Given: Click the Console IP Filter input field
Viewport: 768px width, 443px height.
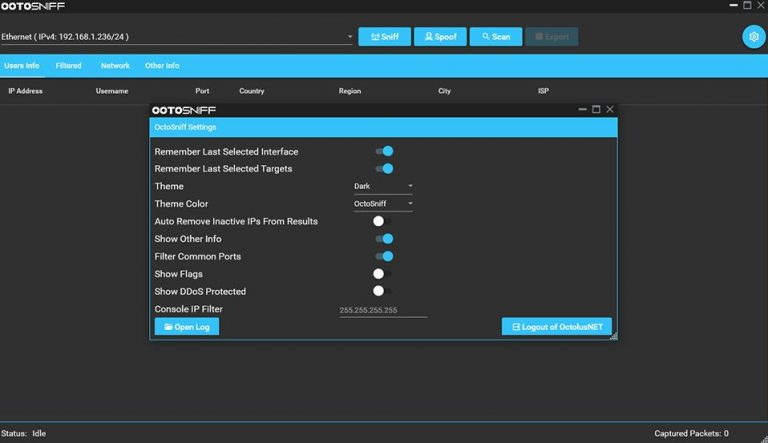Looking at the screenshot, I should (x=383, y=310).
